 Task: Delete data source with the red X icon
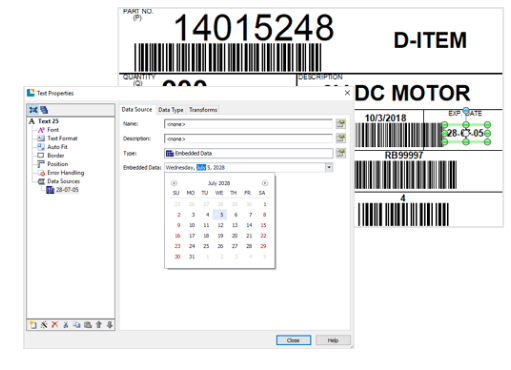pyautogui.click(x=55, y=325)
